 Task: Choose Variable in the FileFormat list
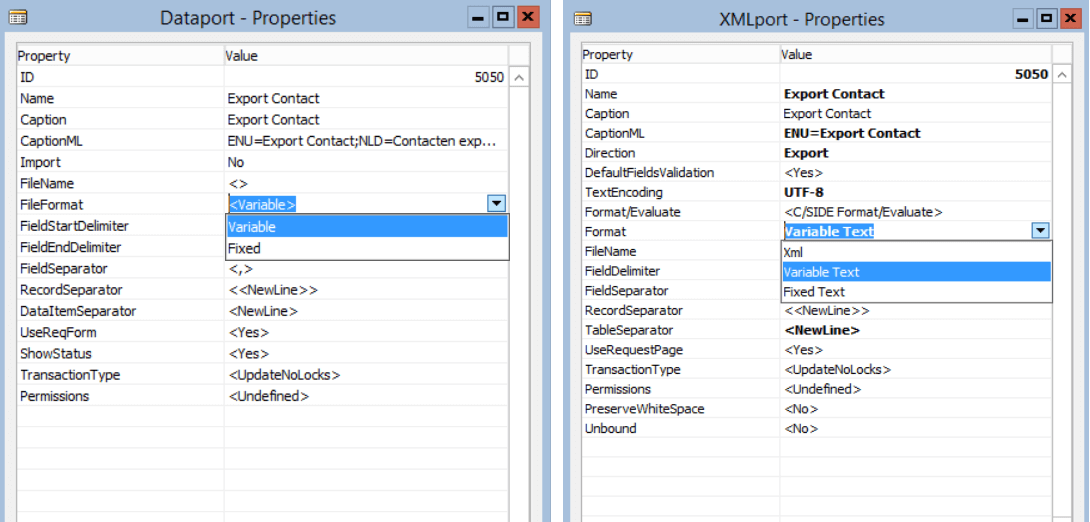(x=368, y=227)
